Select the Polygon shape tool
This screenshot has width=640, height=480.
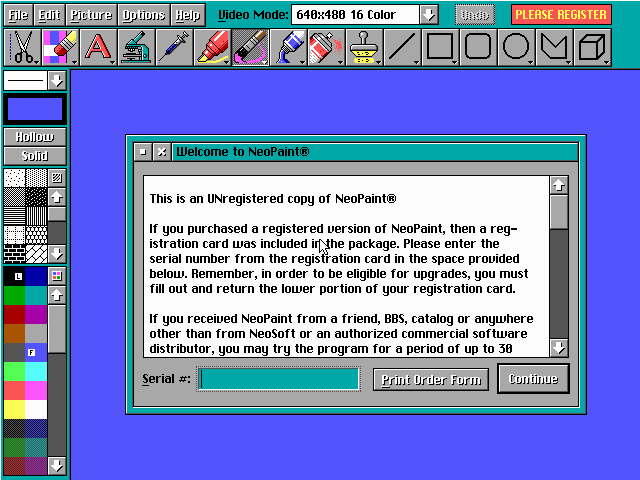[x=554, y=47]
